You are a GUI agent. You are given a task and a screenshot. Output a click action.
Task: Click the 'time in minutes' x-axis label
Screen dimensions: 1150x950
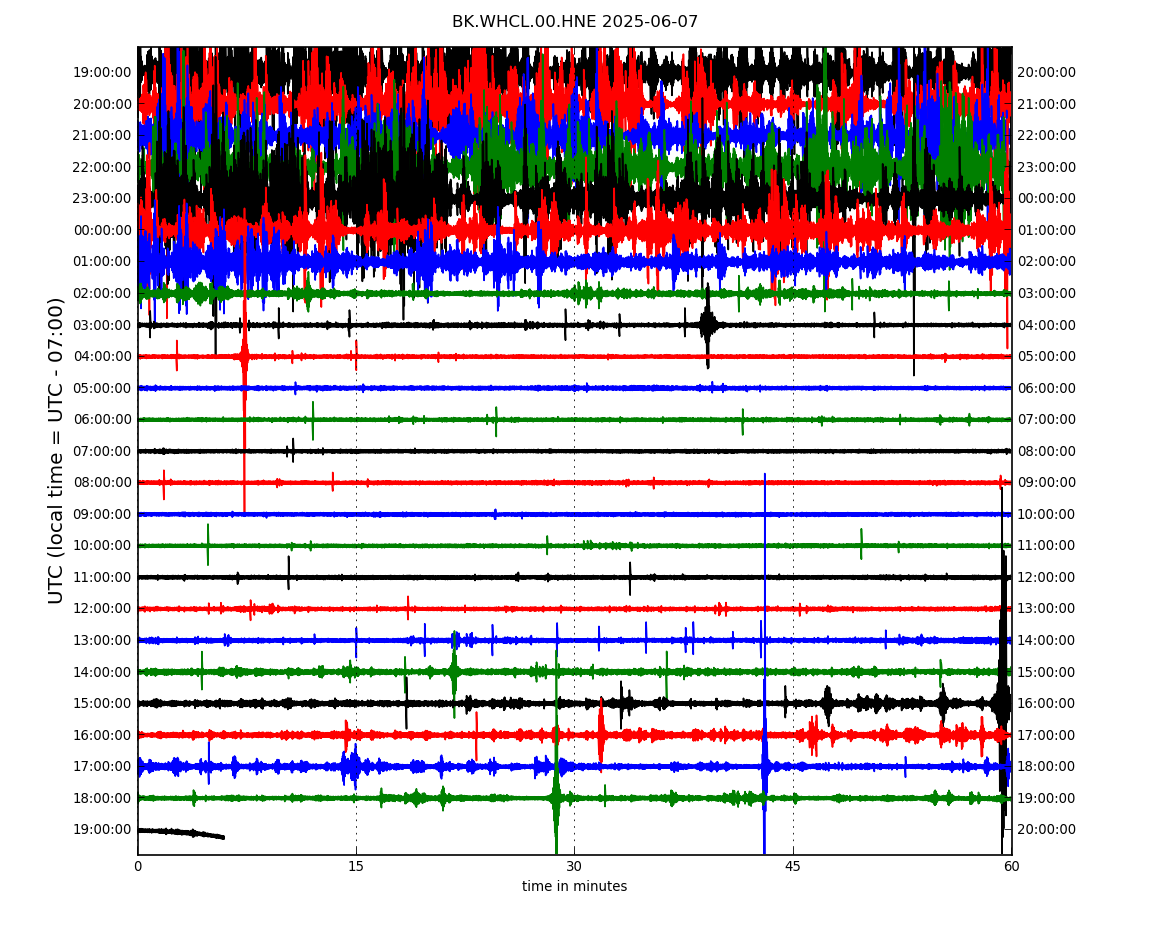574,886
